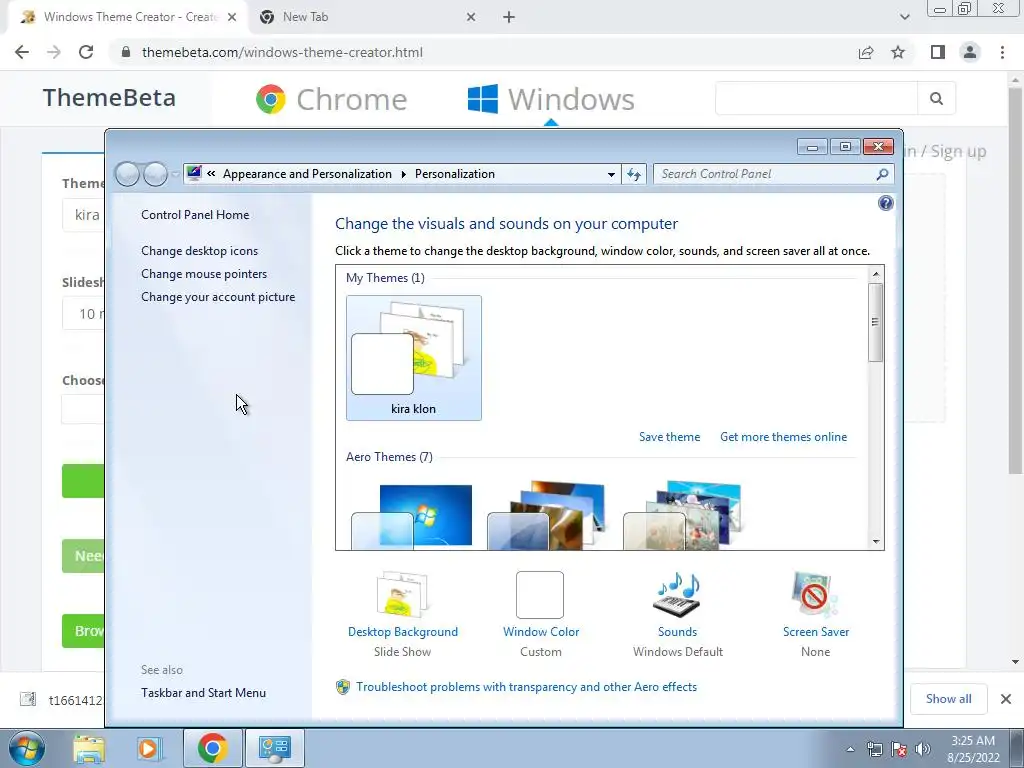The height and width of the screenshot is (768, 1024).
Task: Open the Desktop Background slide show icon
Action: 403,594
